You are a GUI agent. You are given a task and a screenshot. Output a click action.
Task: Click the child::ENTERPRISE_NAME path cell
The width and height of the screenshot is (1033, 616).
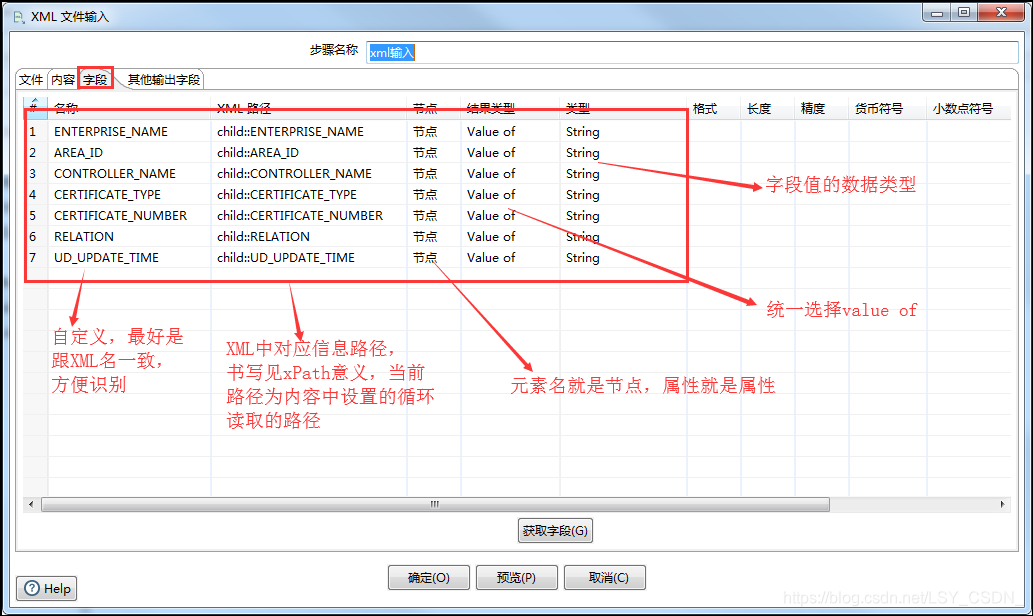pyautogui.click(x=309, y=132)
